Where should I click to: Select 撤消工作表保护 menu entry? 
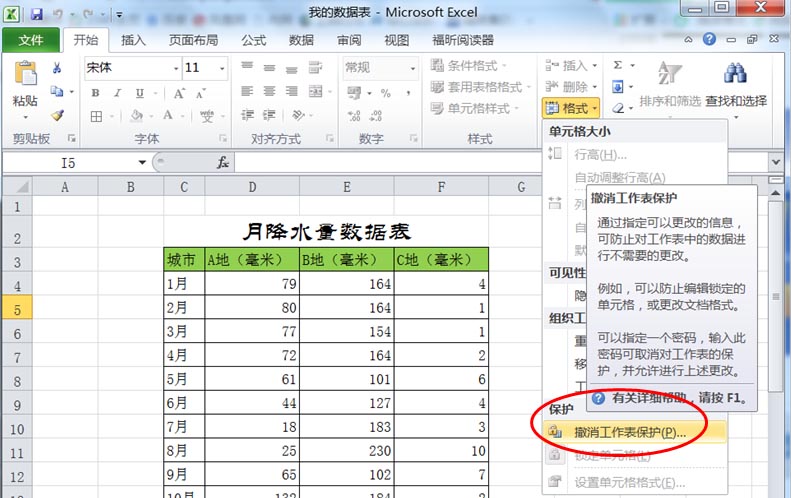click(x=630, y=432)
